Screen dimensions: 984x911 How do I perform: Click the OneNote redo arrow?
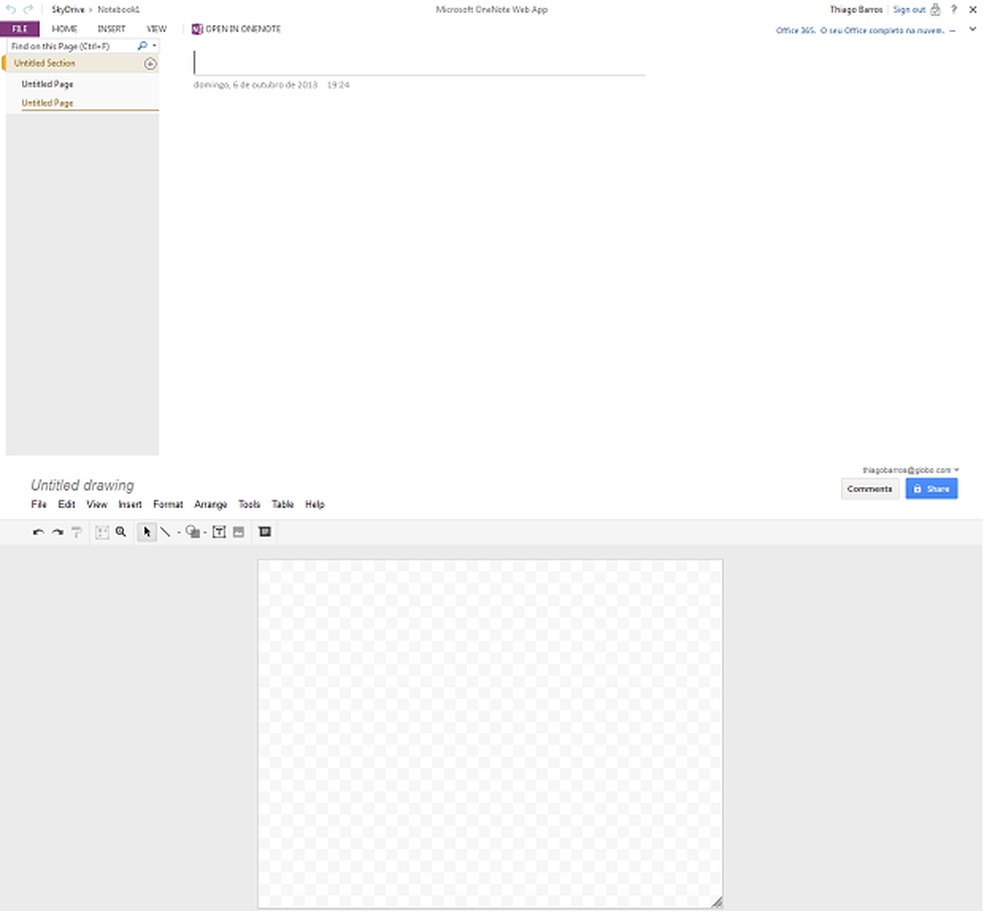pyautogui.click(x=28, y=9)
